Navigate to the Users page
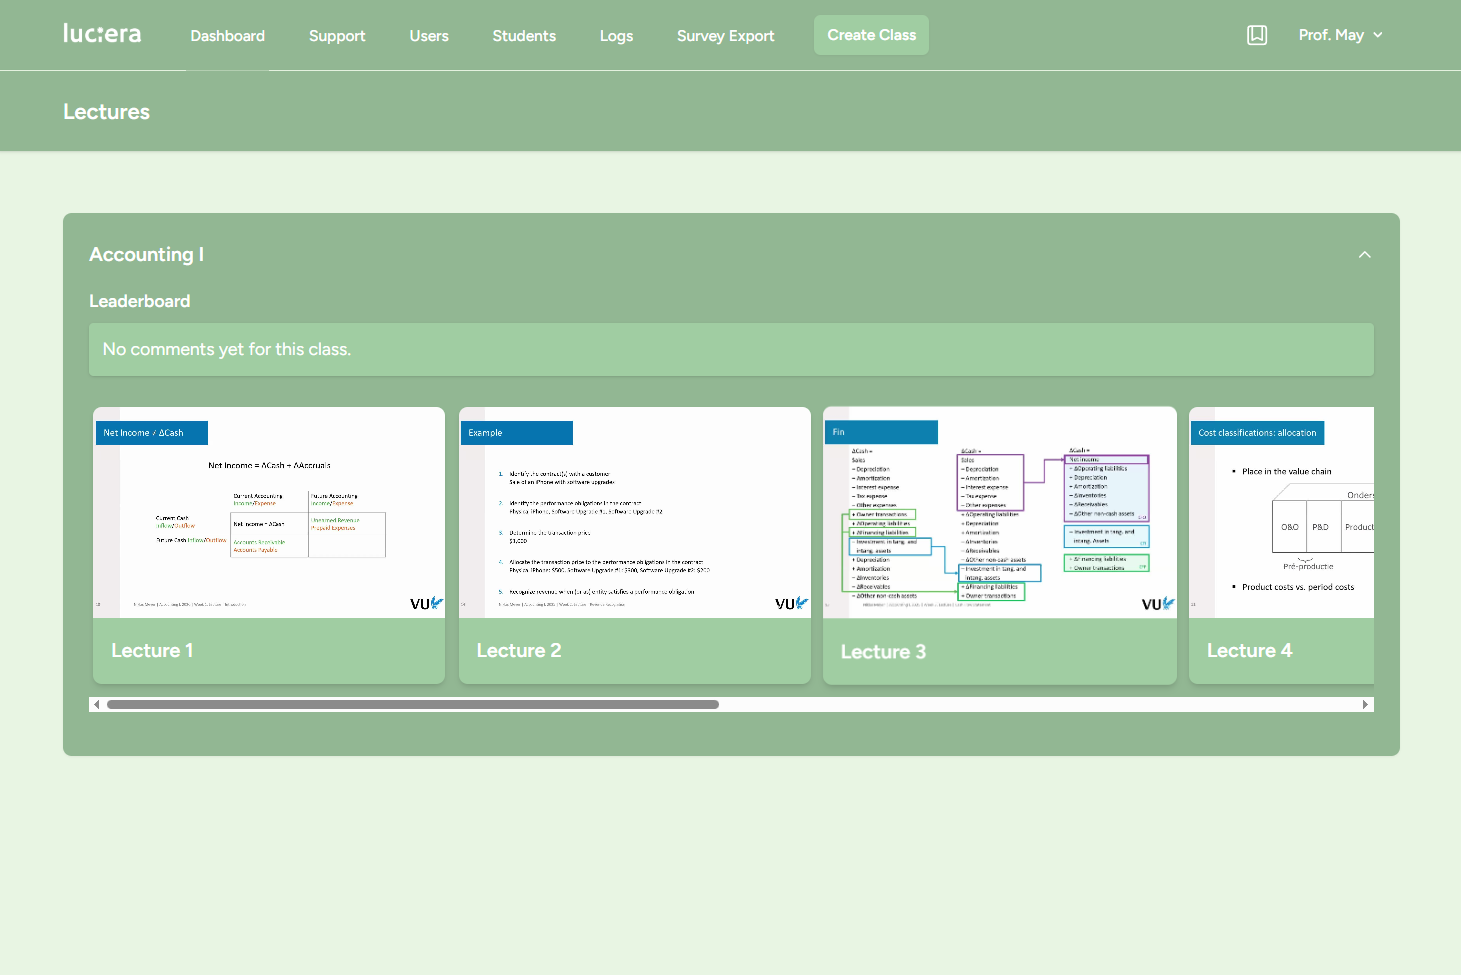1461x975 pixels. tap(429, 36)
